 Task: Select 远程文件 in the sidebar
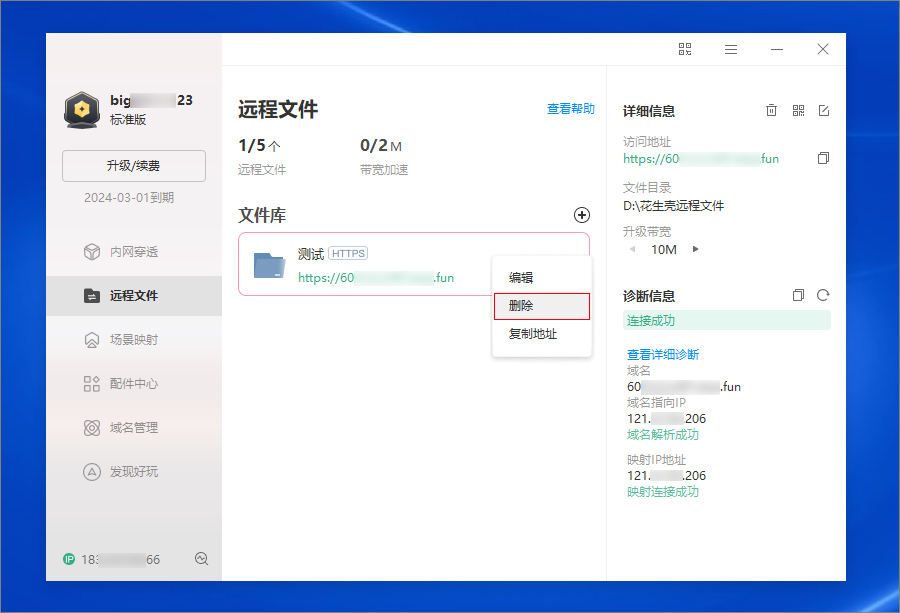tap(134, 296)
